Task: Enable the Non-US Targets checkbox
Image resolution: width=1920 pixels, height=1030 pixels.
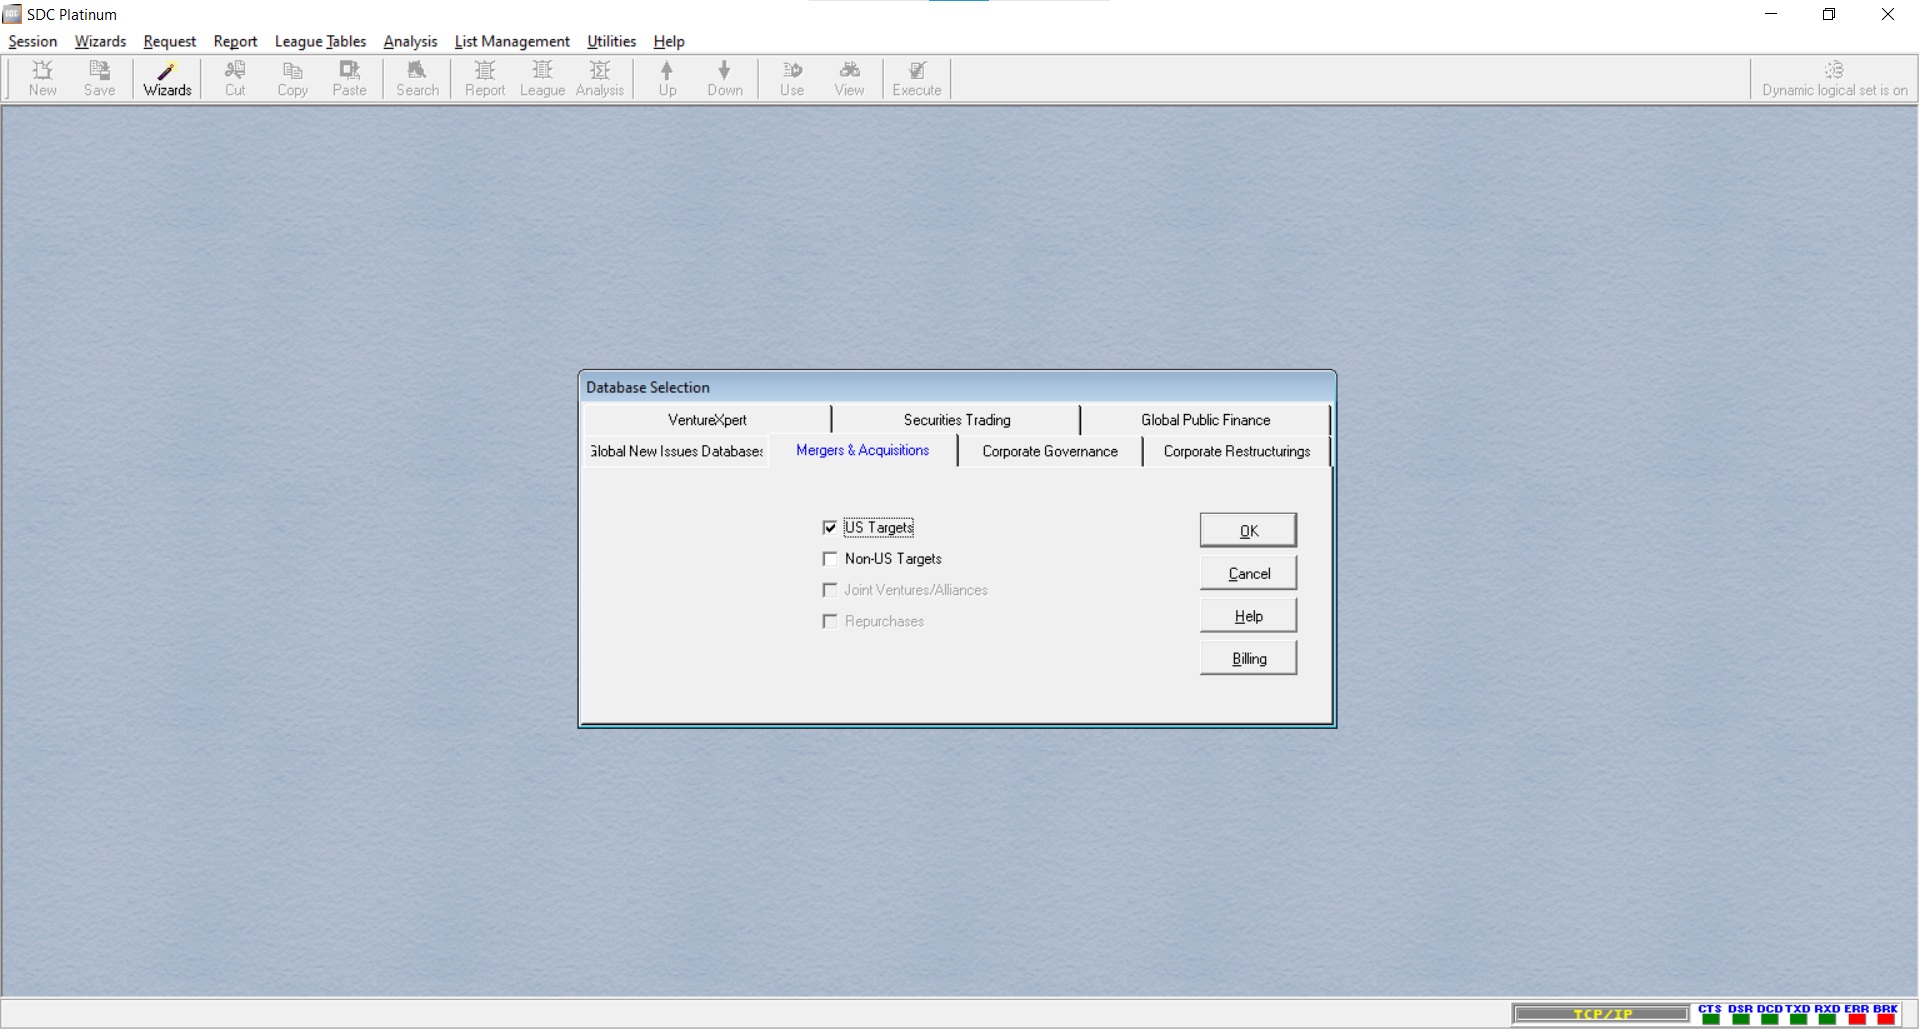Action: tap(830, 559)
